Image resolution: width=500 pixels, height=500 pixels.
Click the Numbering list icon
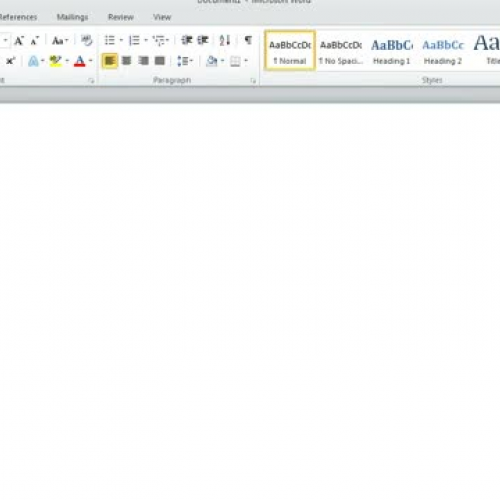pyautogui.click(x=134, y=40)
